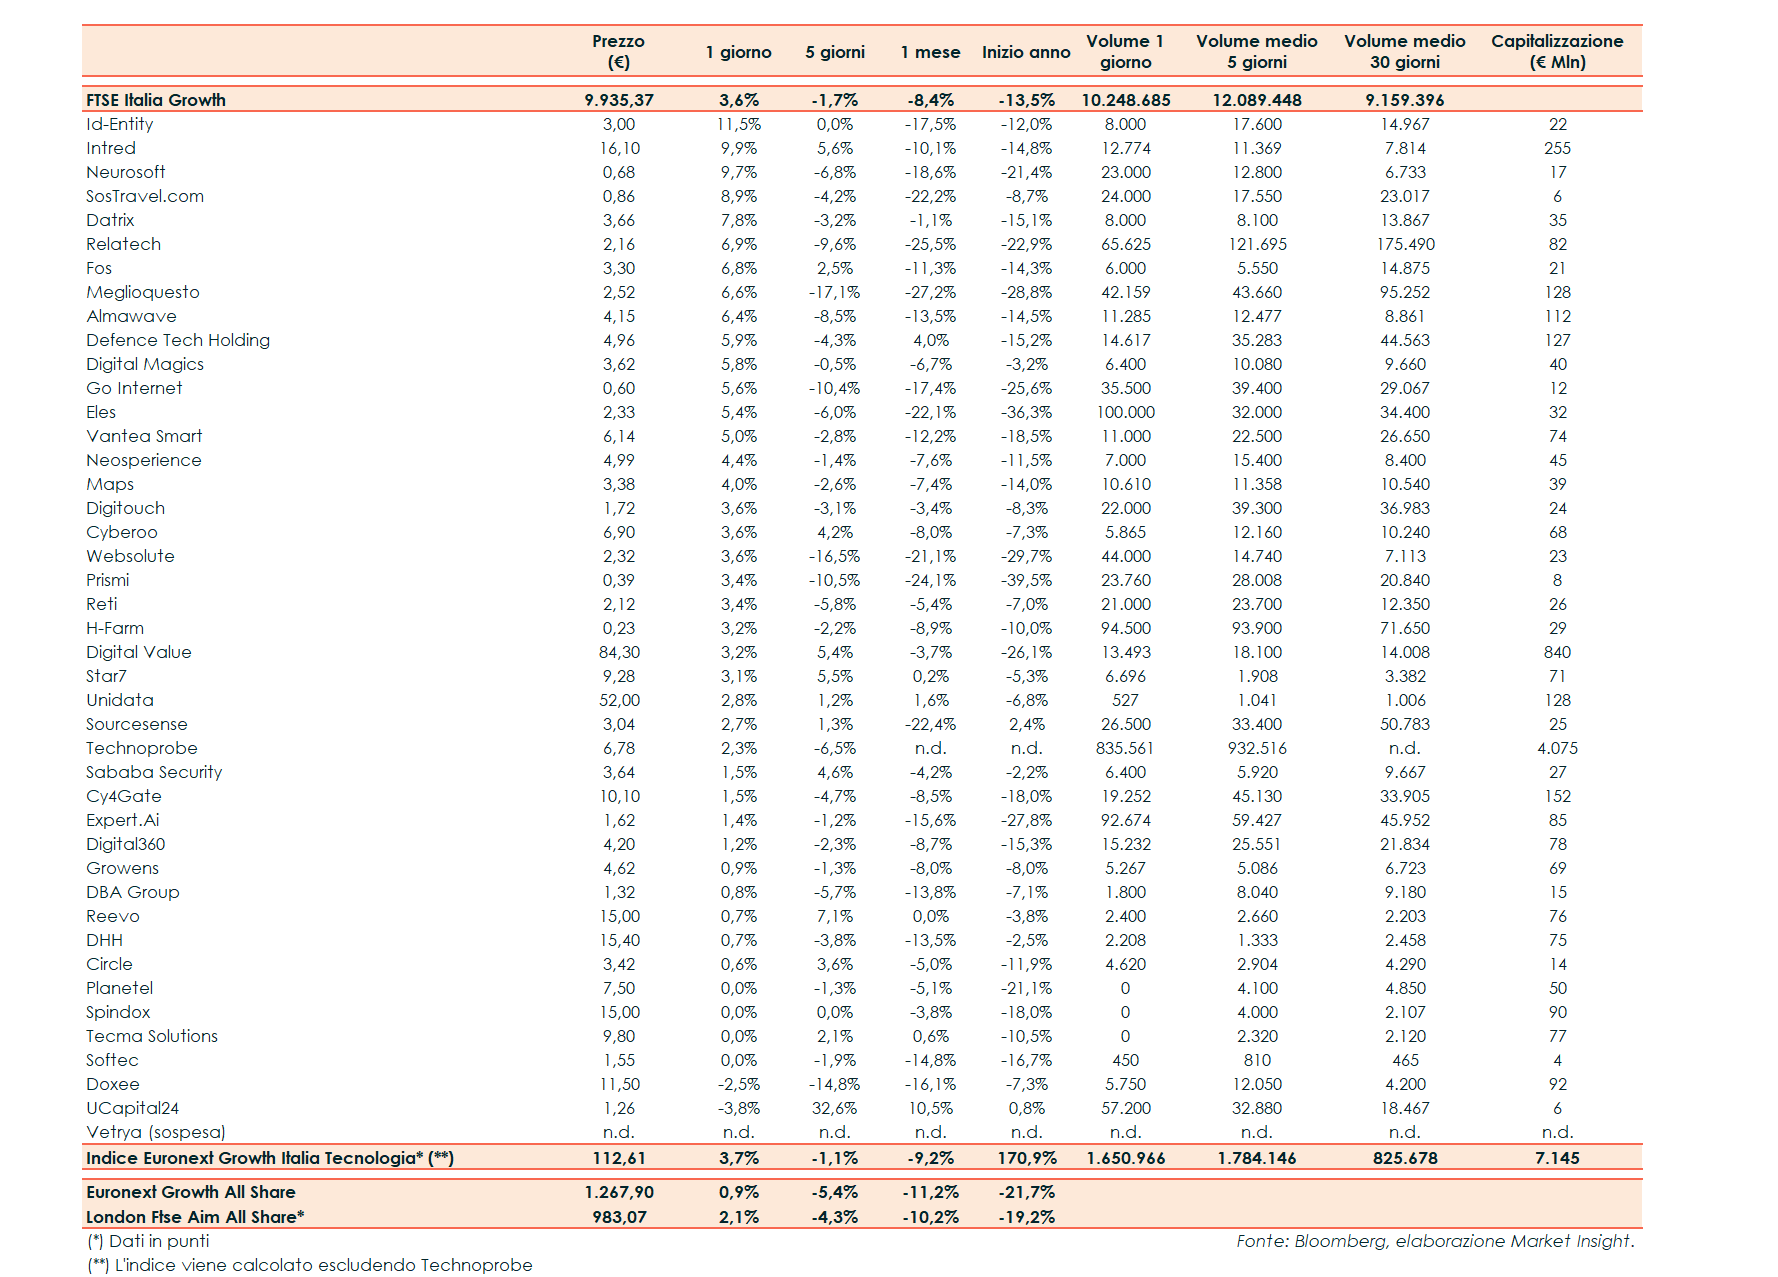
Task: Select Id-Entity one-day change "11,5%"
Action: [739, 124]
